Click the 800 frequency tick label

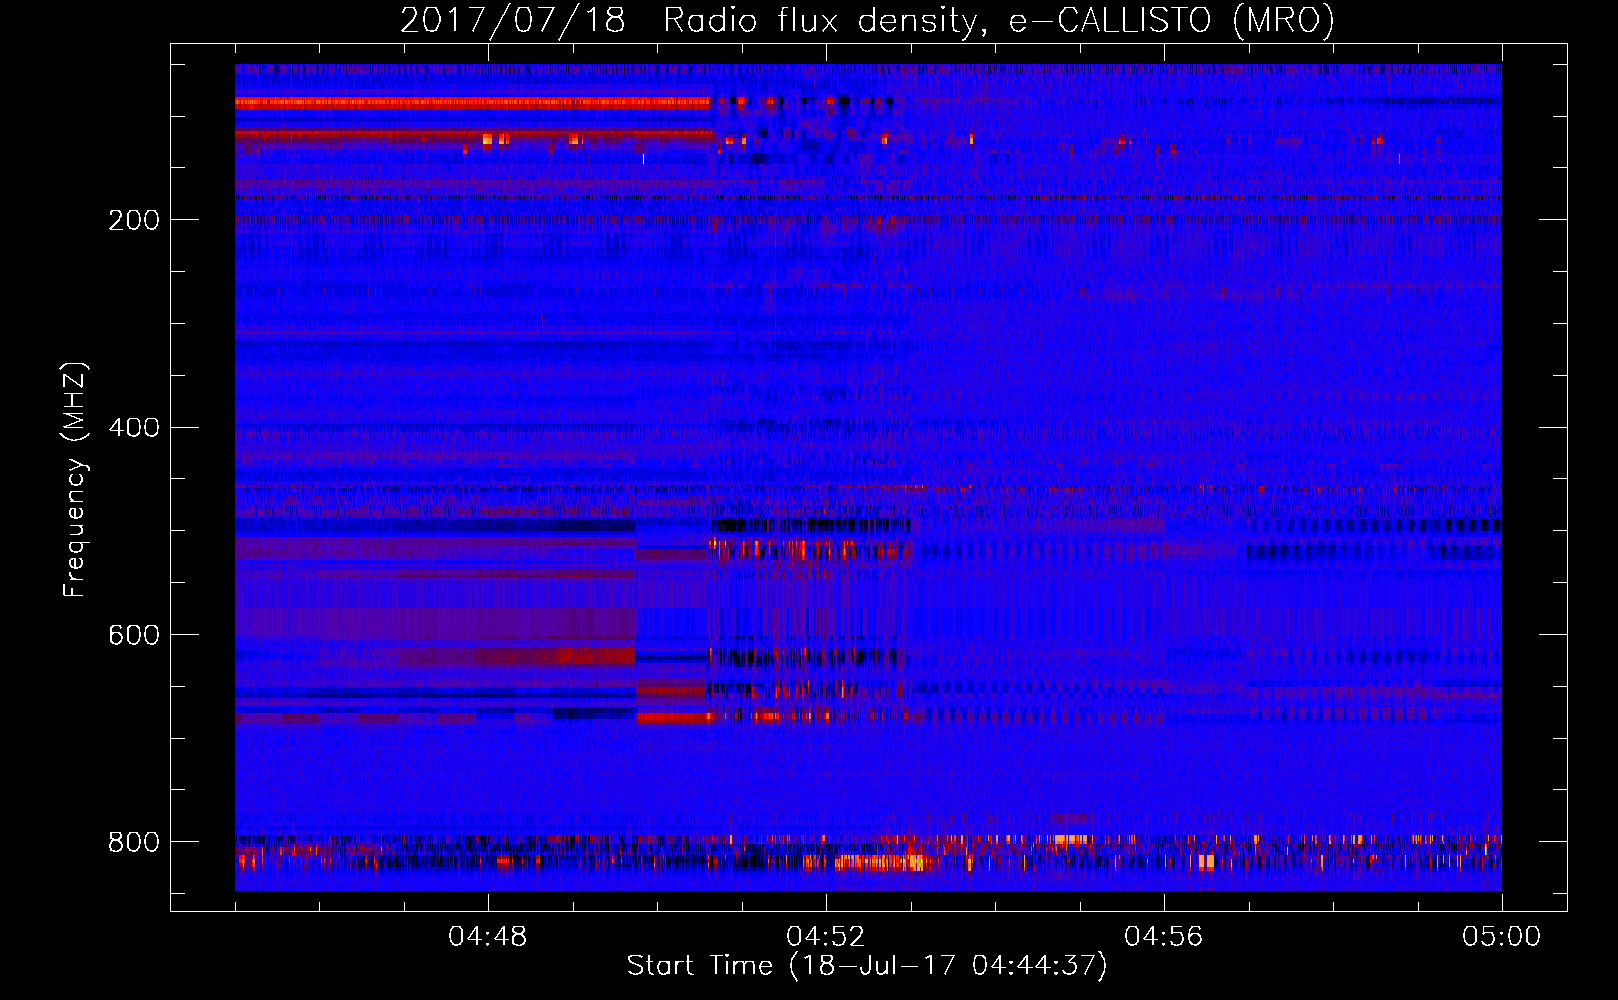134,842
